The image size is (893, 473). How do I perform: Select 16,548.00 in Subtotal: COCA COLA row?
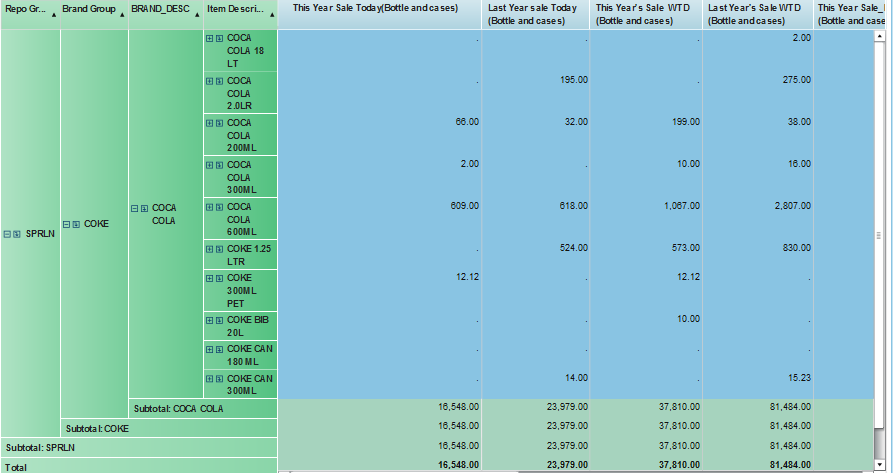coord(458,407)
